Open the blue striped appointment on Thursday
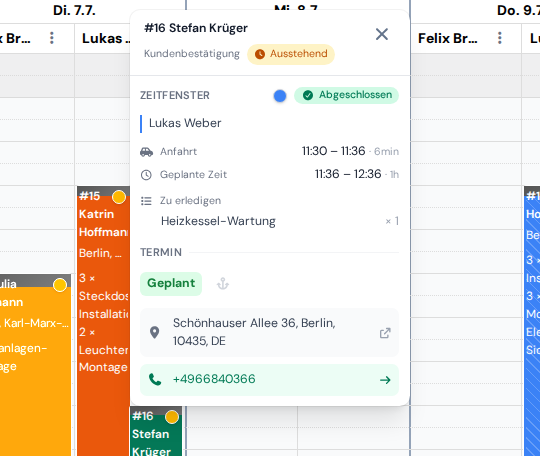Screen dimensions: 540x456 532,320
